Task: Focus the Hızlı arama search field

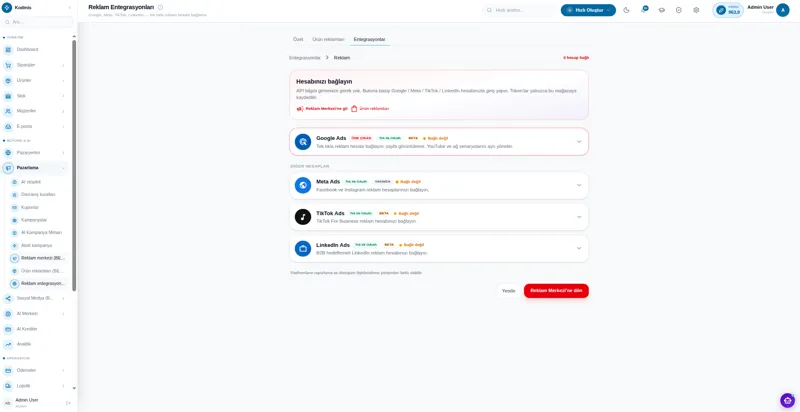Action: click(x=519, y=10)
